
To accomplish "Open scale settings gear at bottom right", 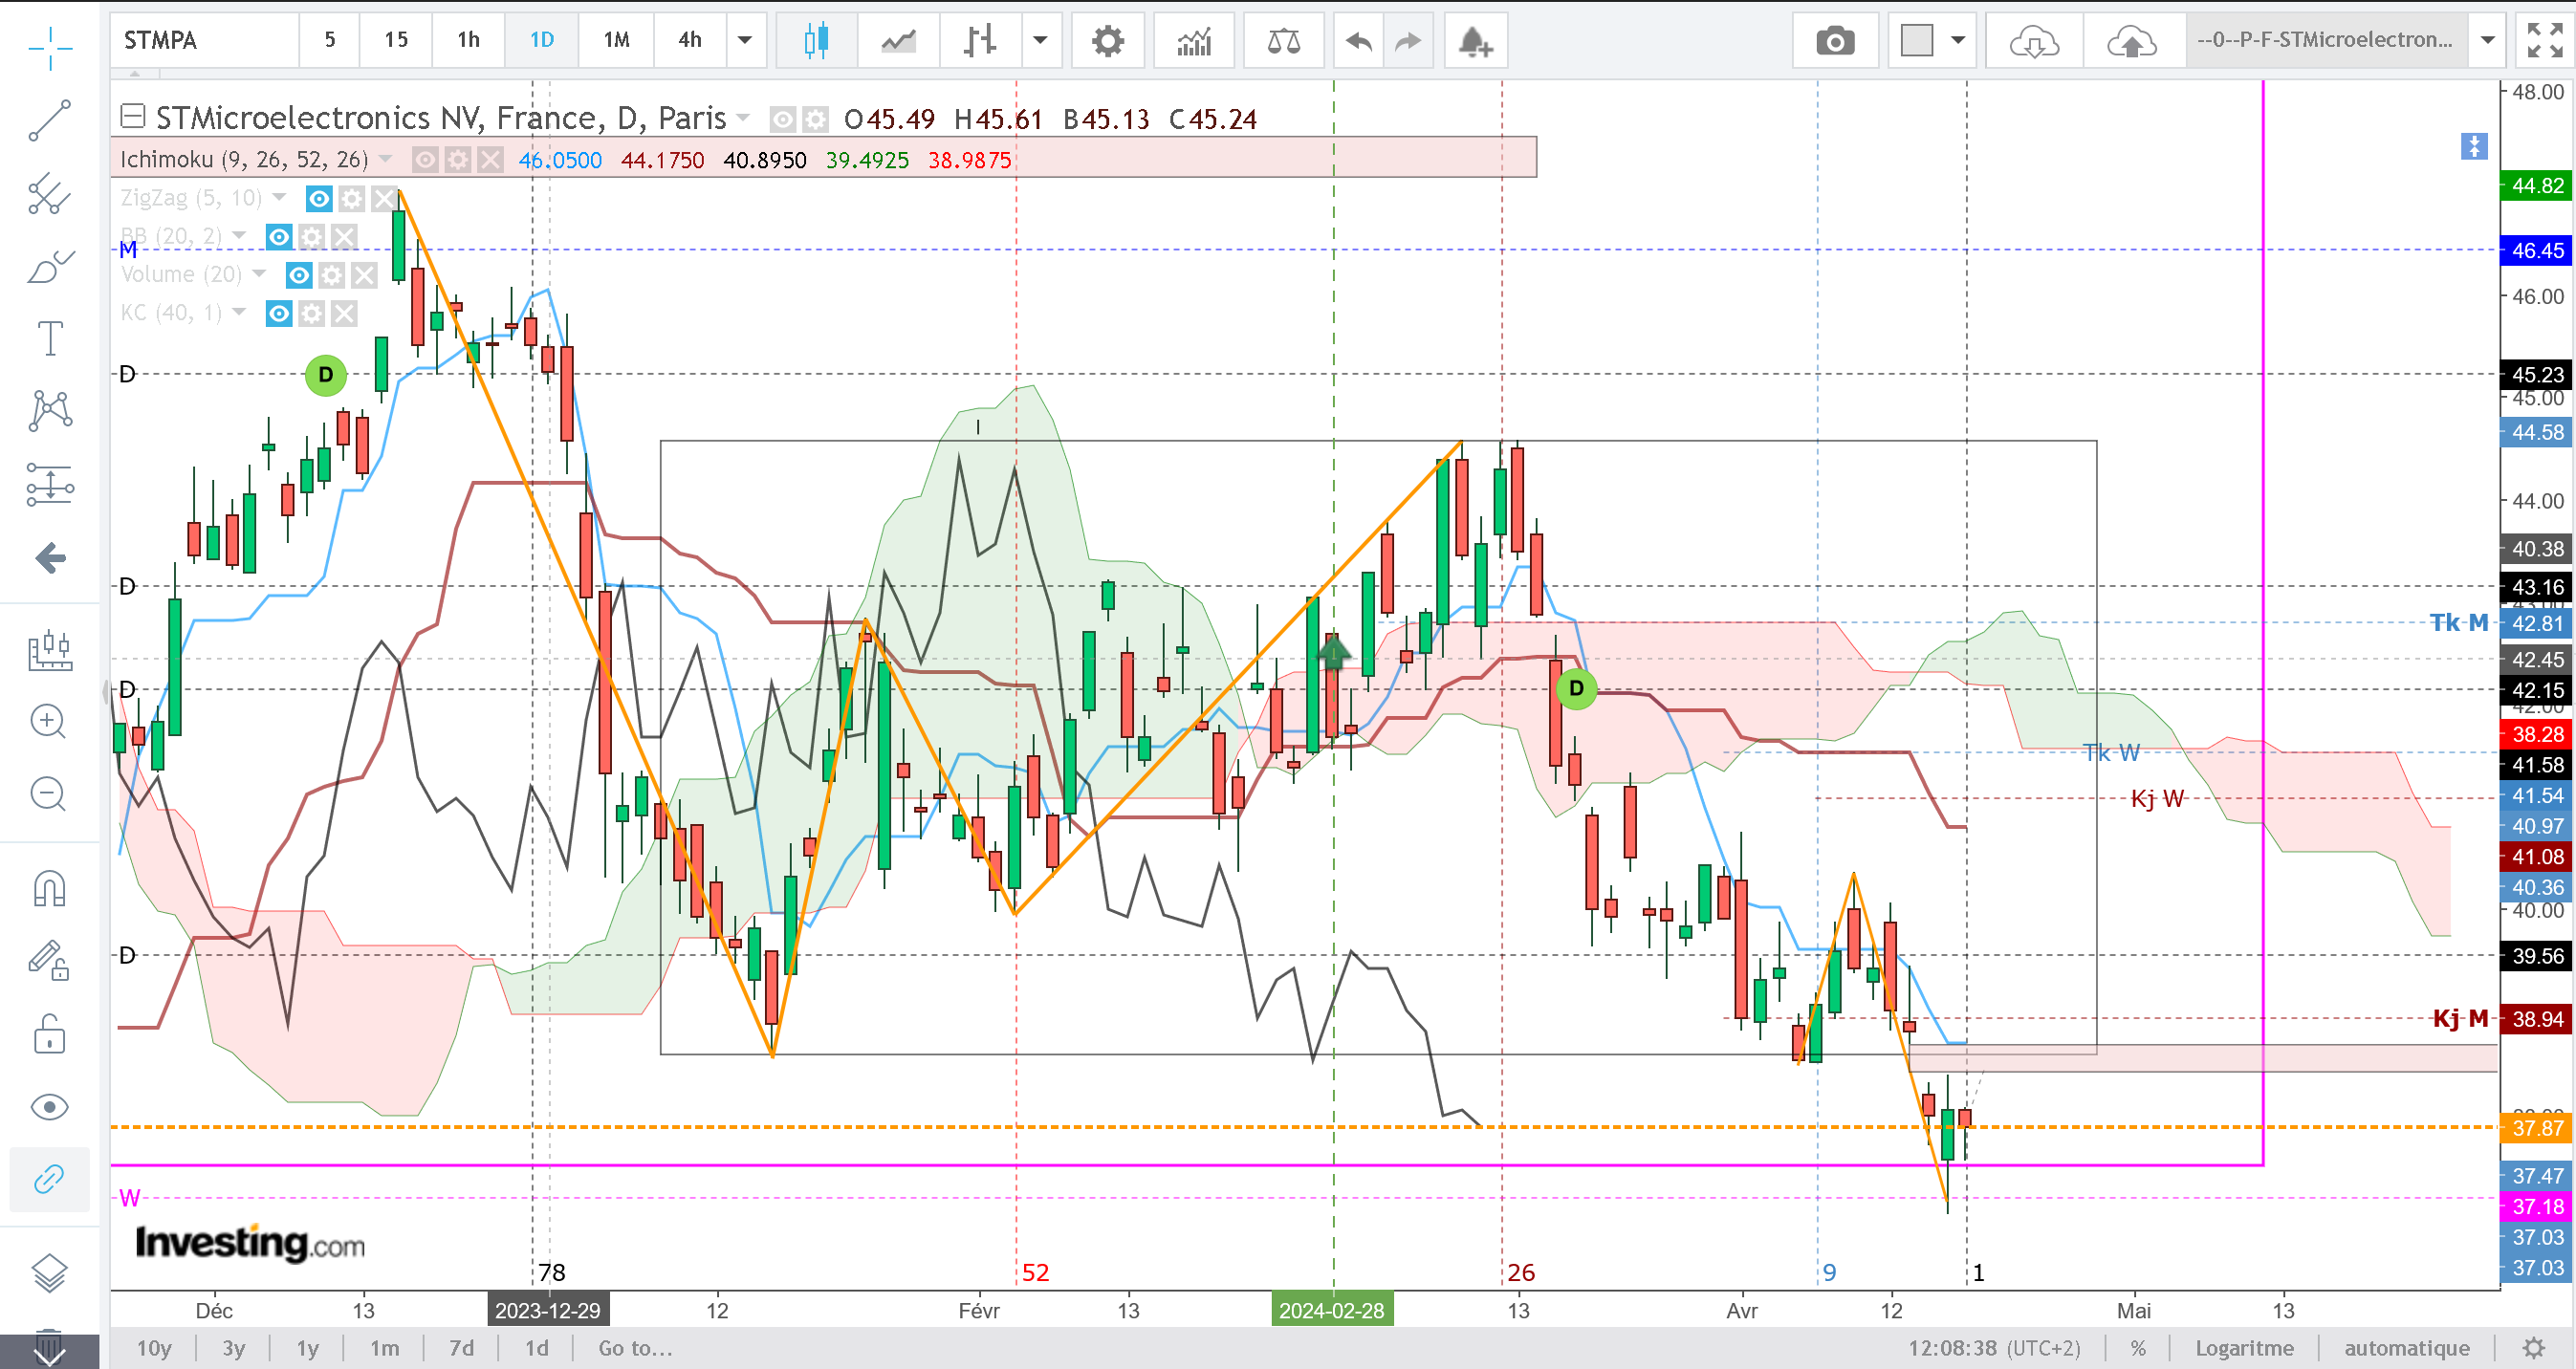I will point(2533,1348).
